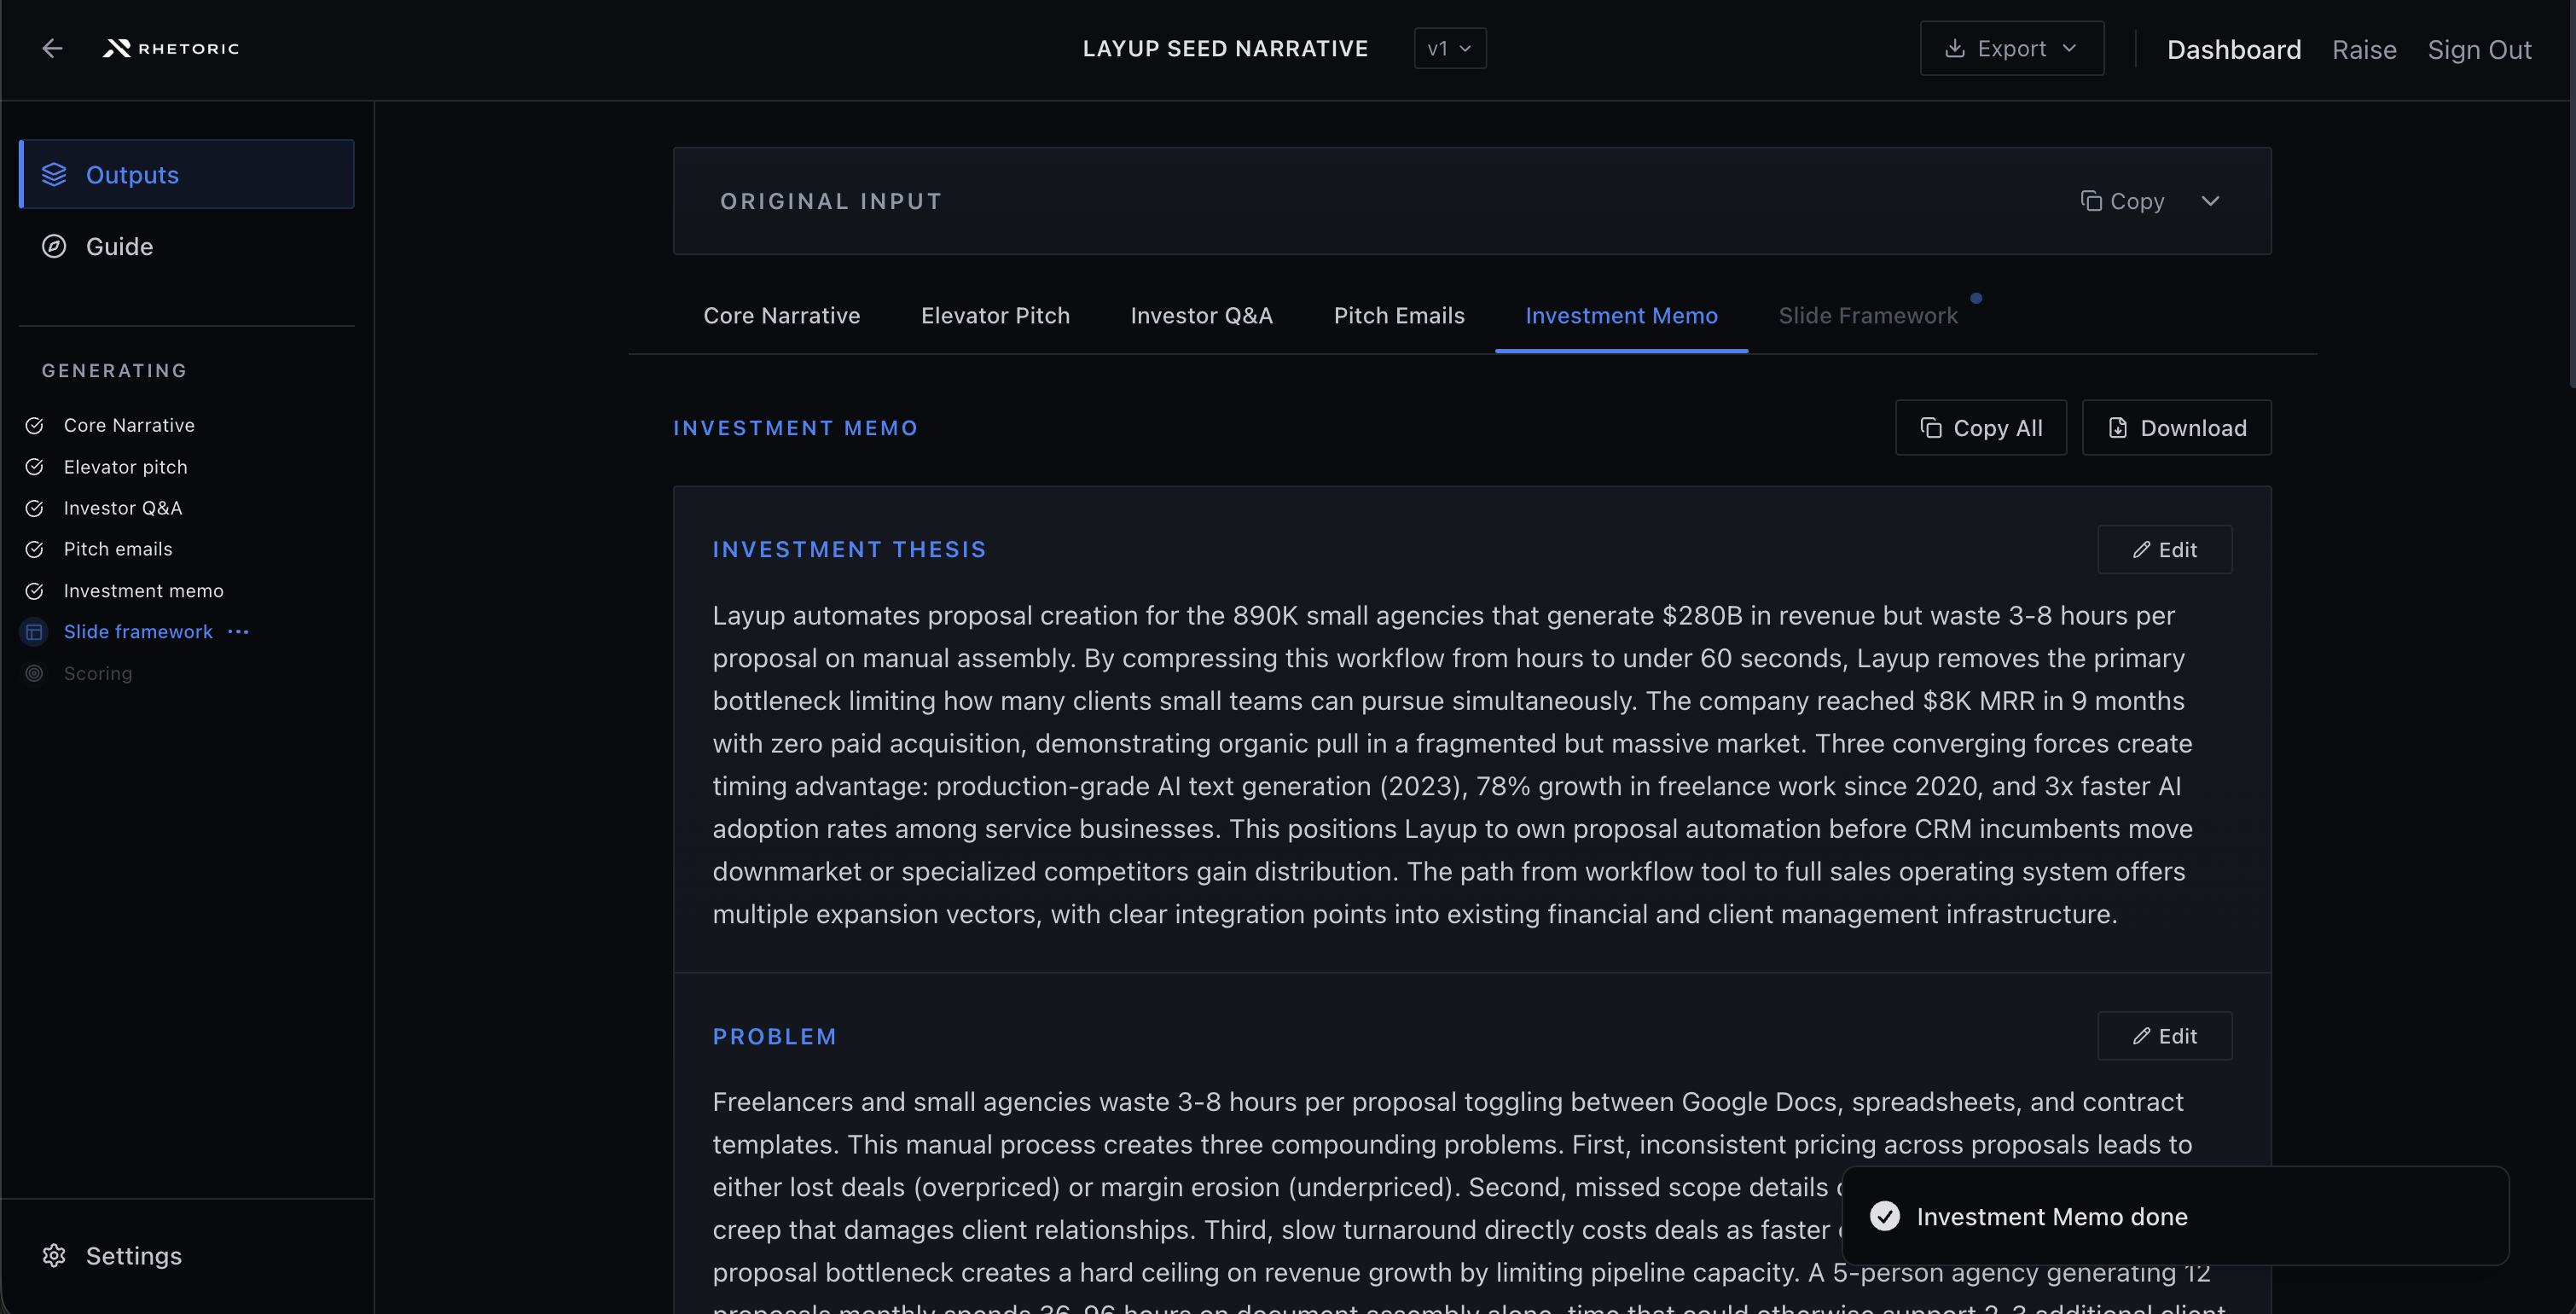Open Settings via the gear icon
Image resolution: width=2576 pixels, height=1314 pixels.
pyautogui.click(x=54, y=1256)
